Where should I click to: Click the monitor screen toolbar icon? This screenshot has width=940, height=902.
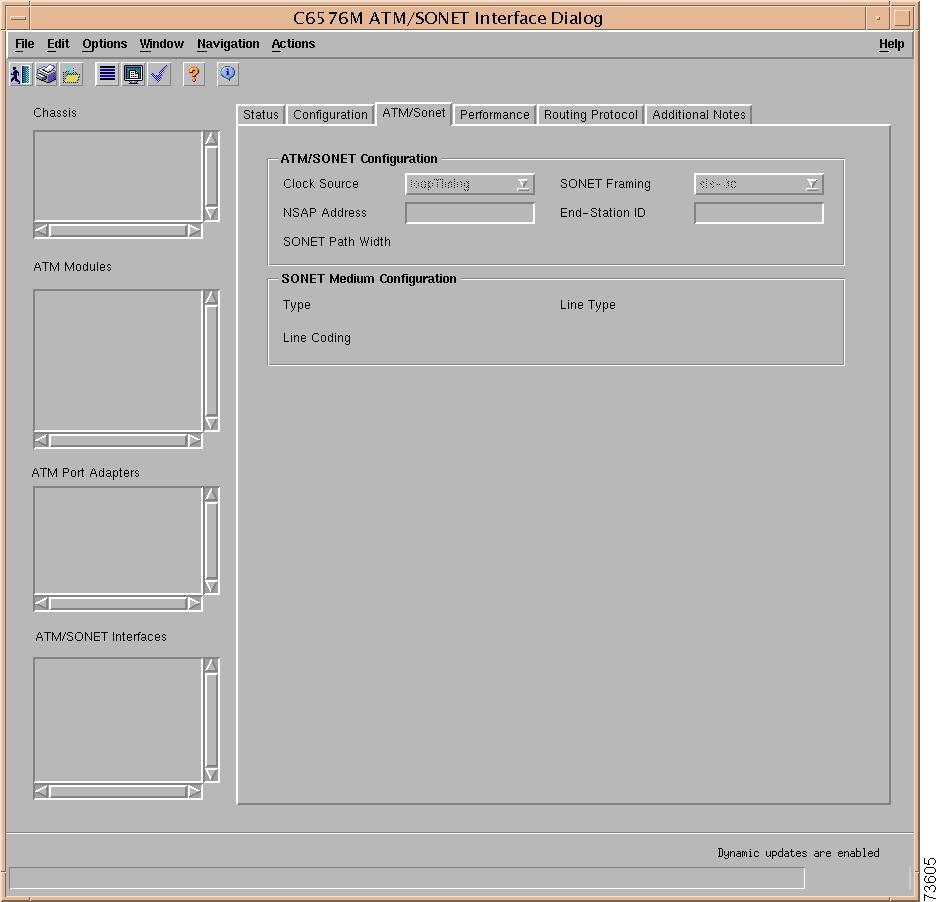133,74
